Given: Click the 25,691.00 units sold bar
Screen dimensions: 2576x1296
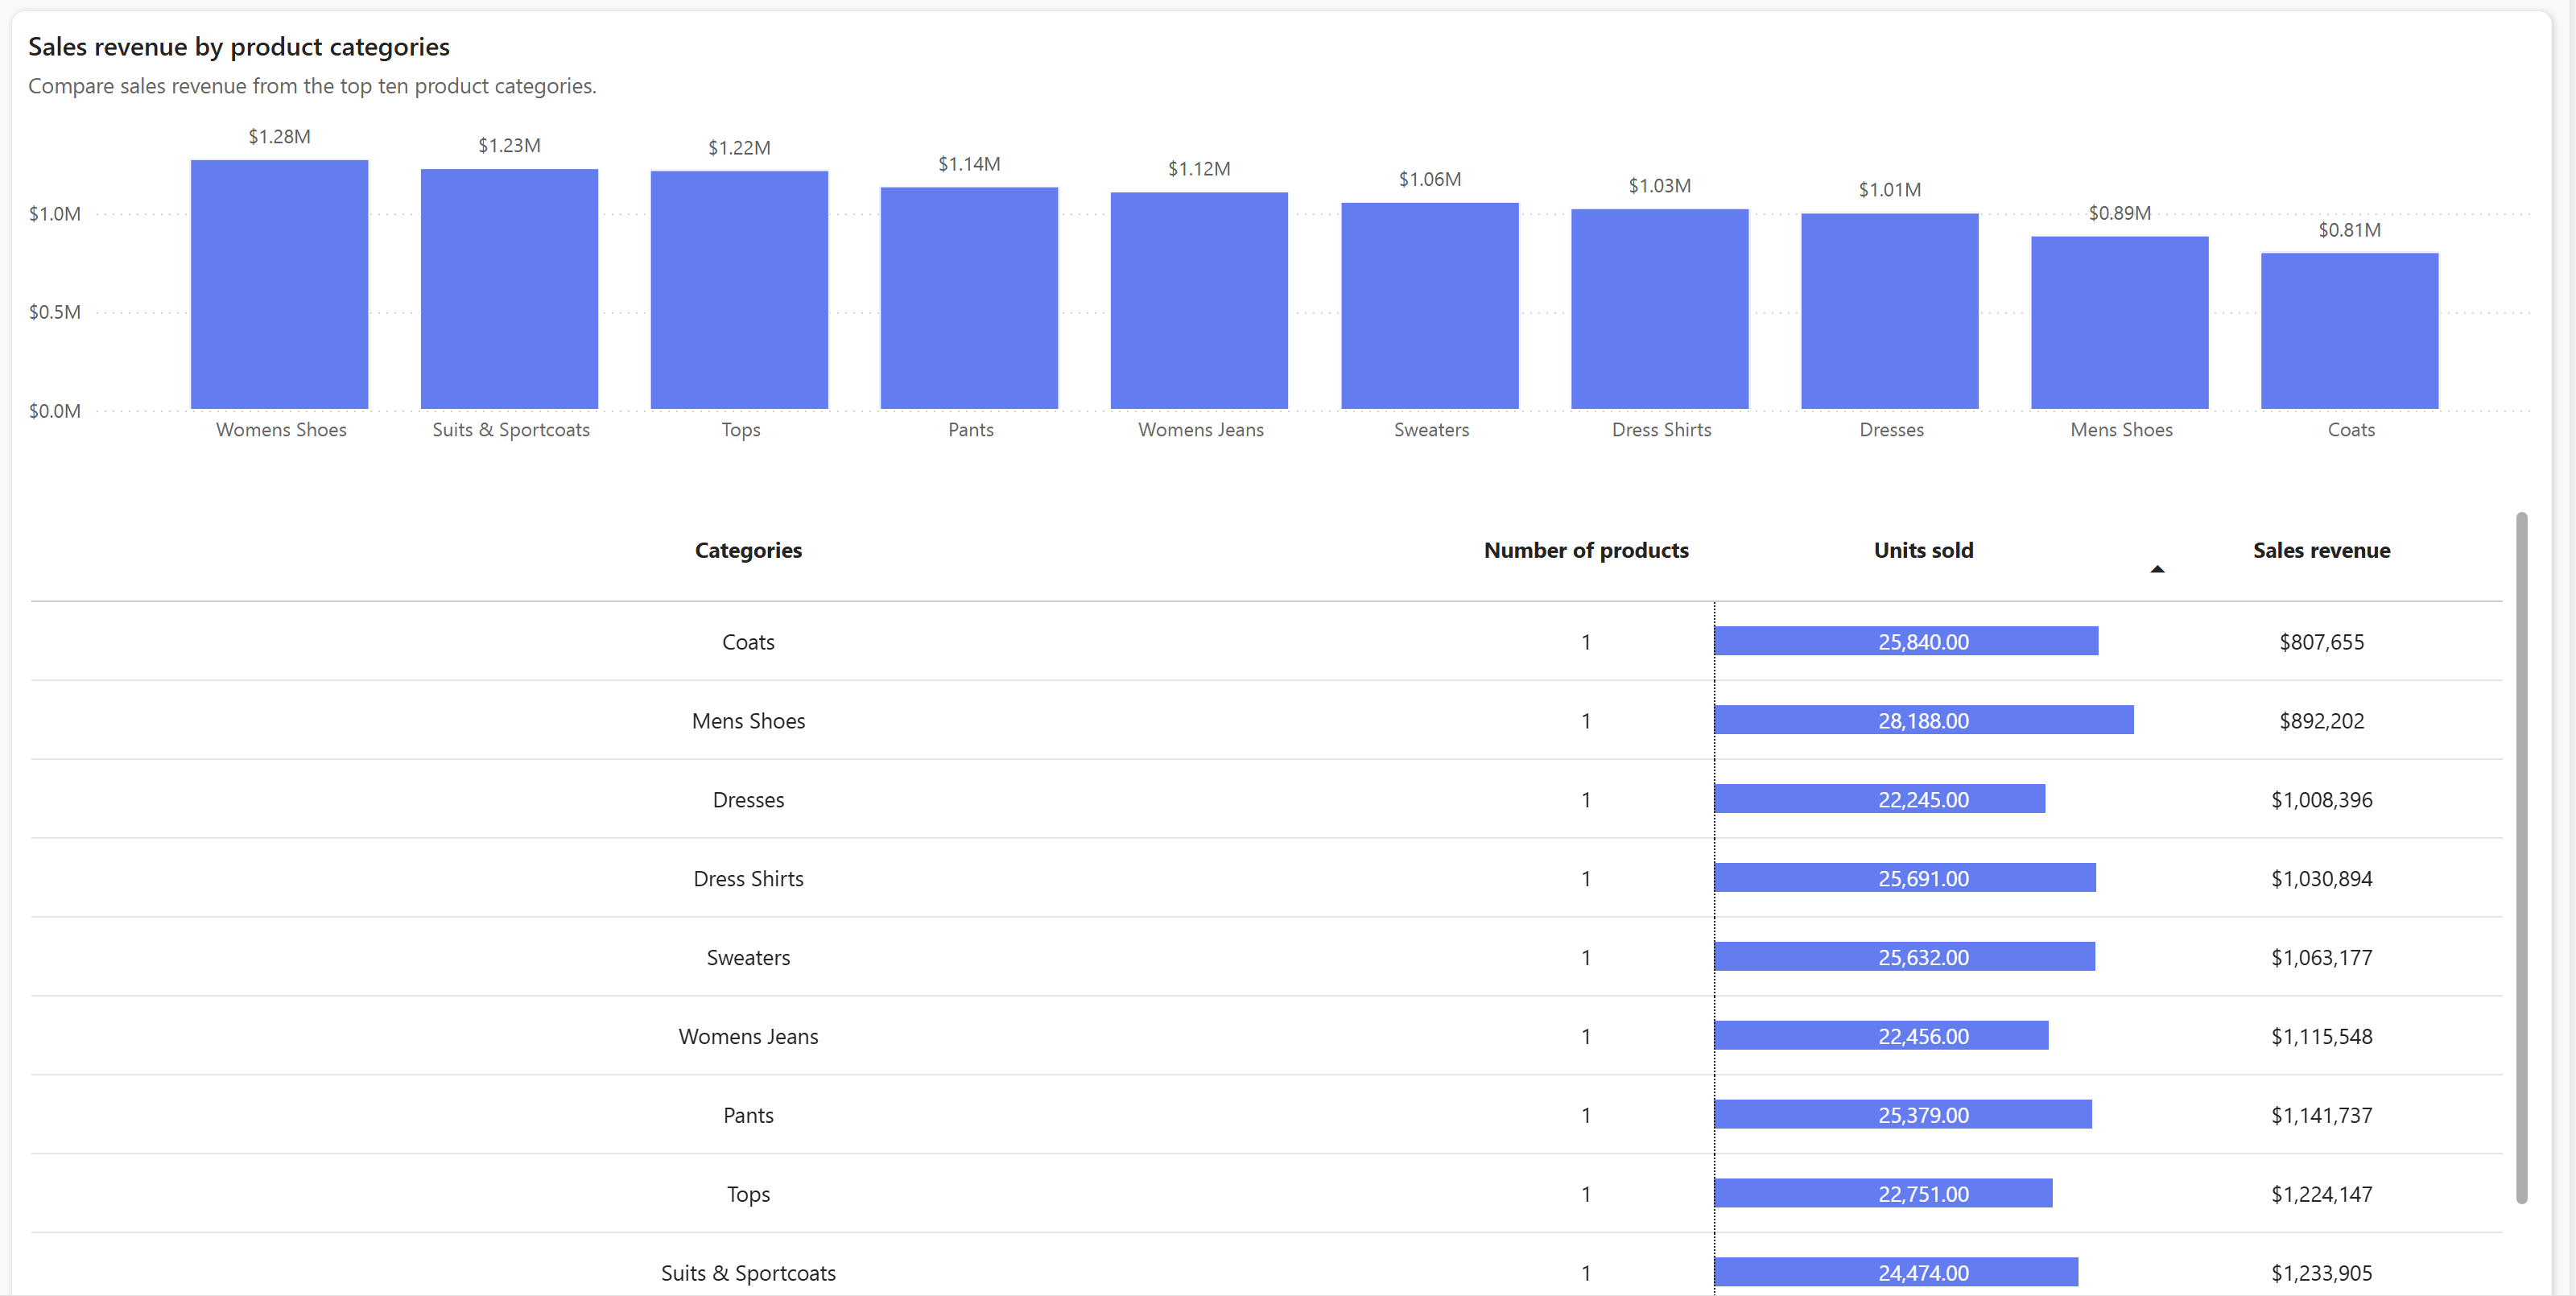Looking at the screenshot, I should tap(1905, 878).
